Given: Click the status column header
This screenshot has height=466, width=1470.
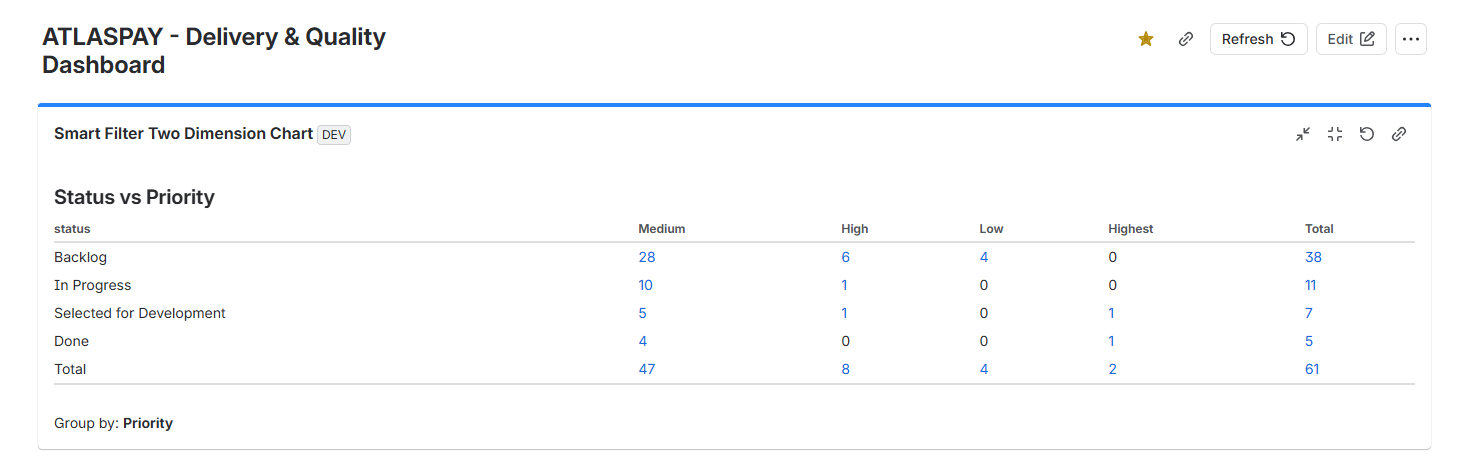Looking at the screenshot, I should coord(72,229).
